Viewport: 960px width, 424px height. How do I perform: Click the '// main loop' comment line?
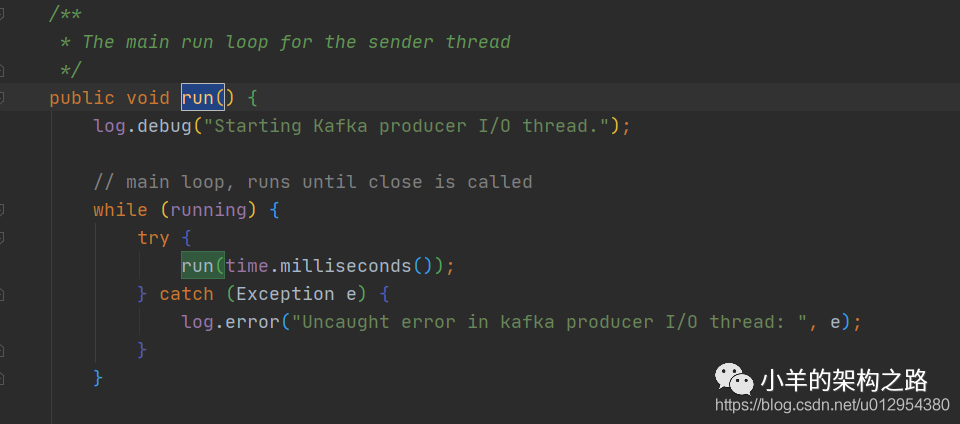[x=312, y=182]
